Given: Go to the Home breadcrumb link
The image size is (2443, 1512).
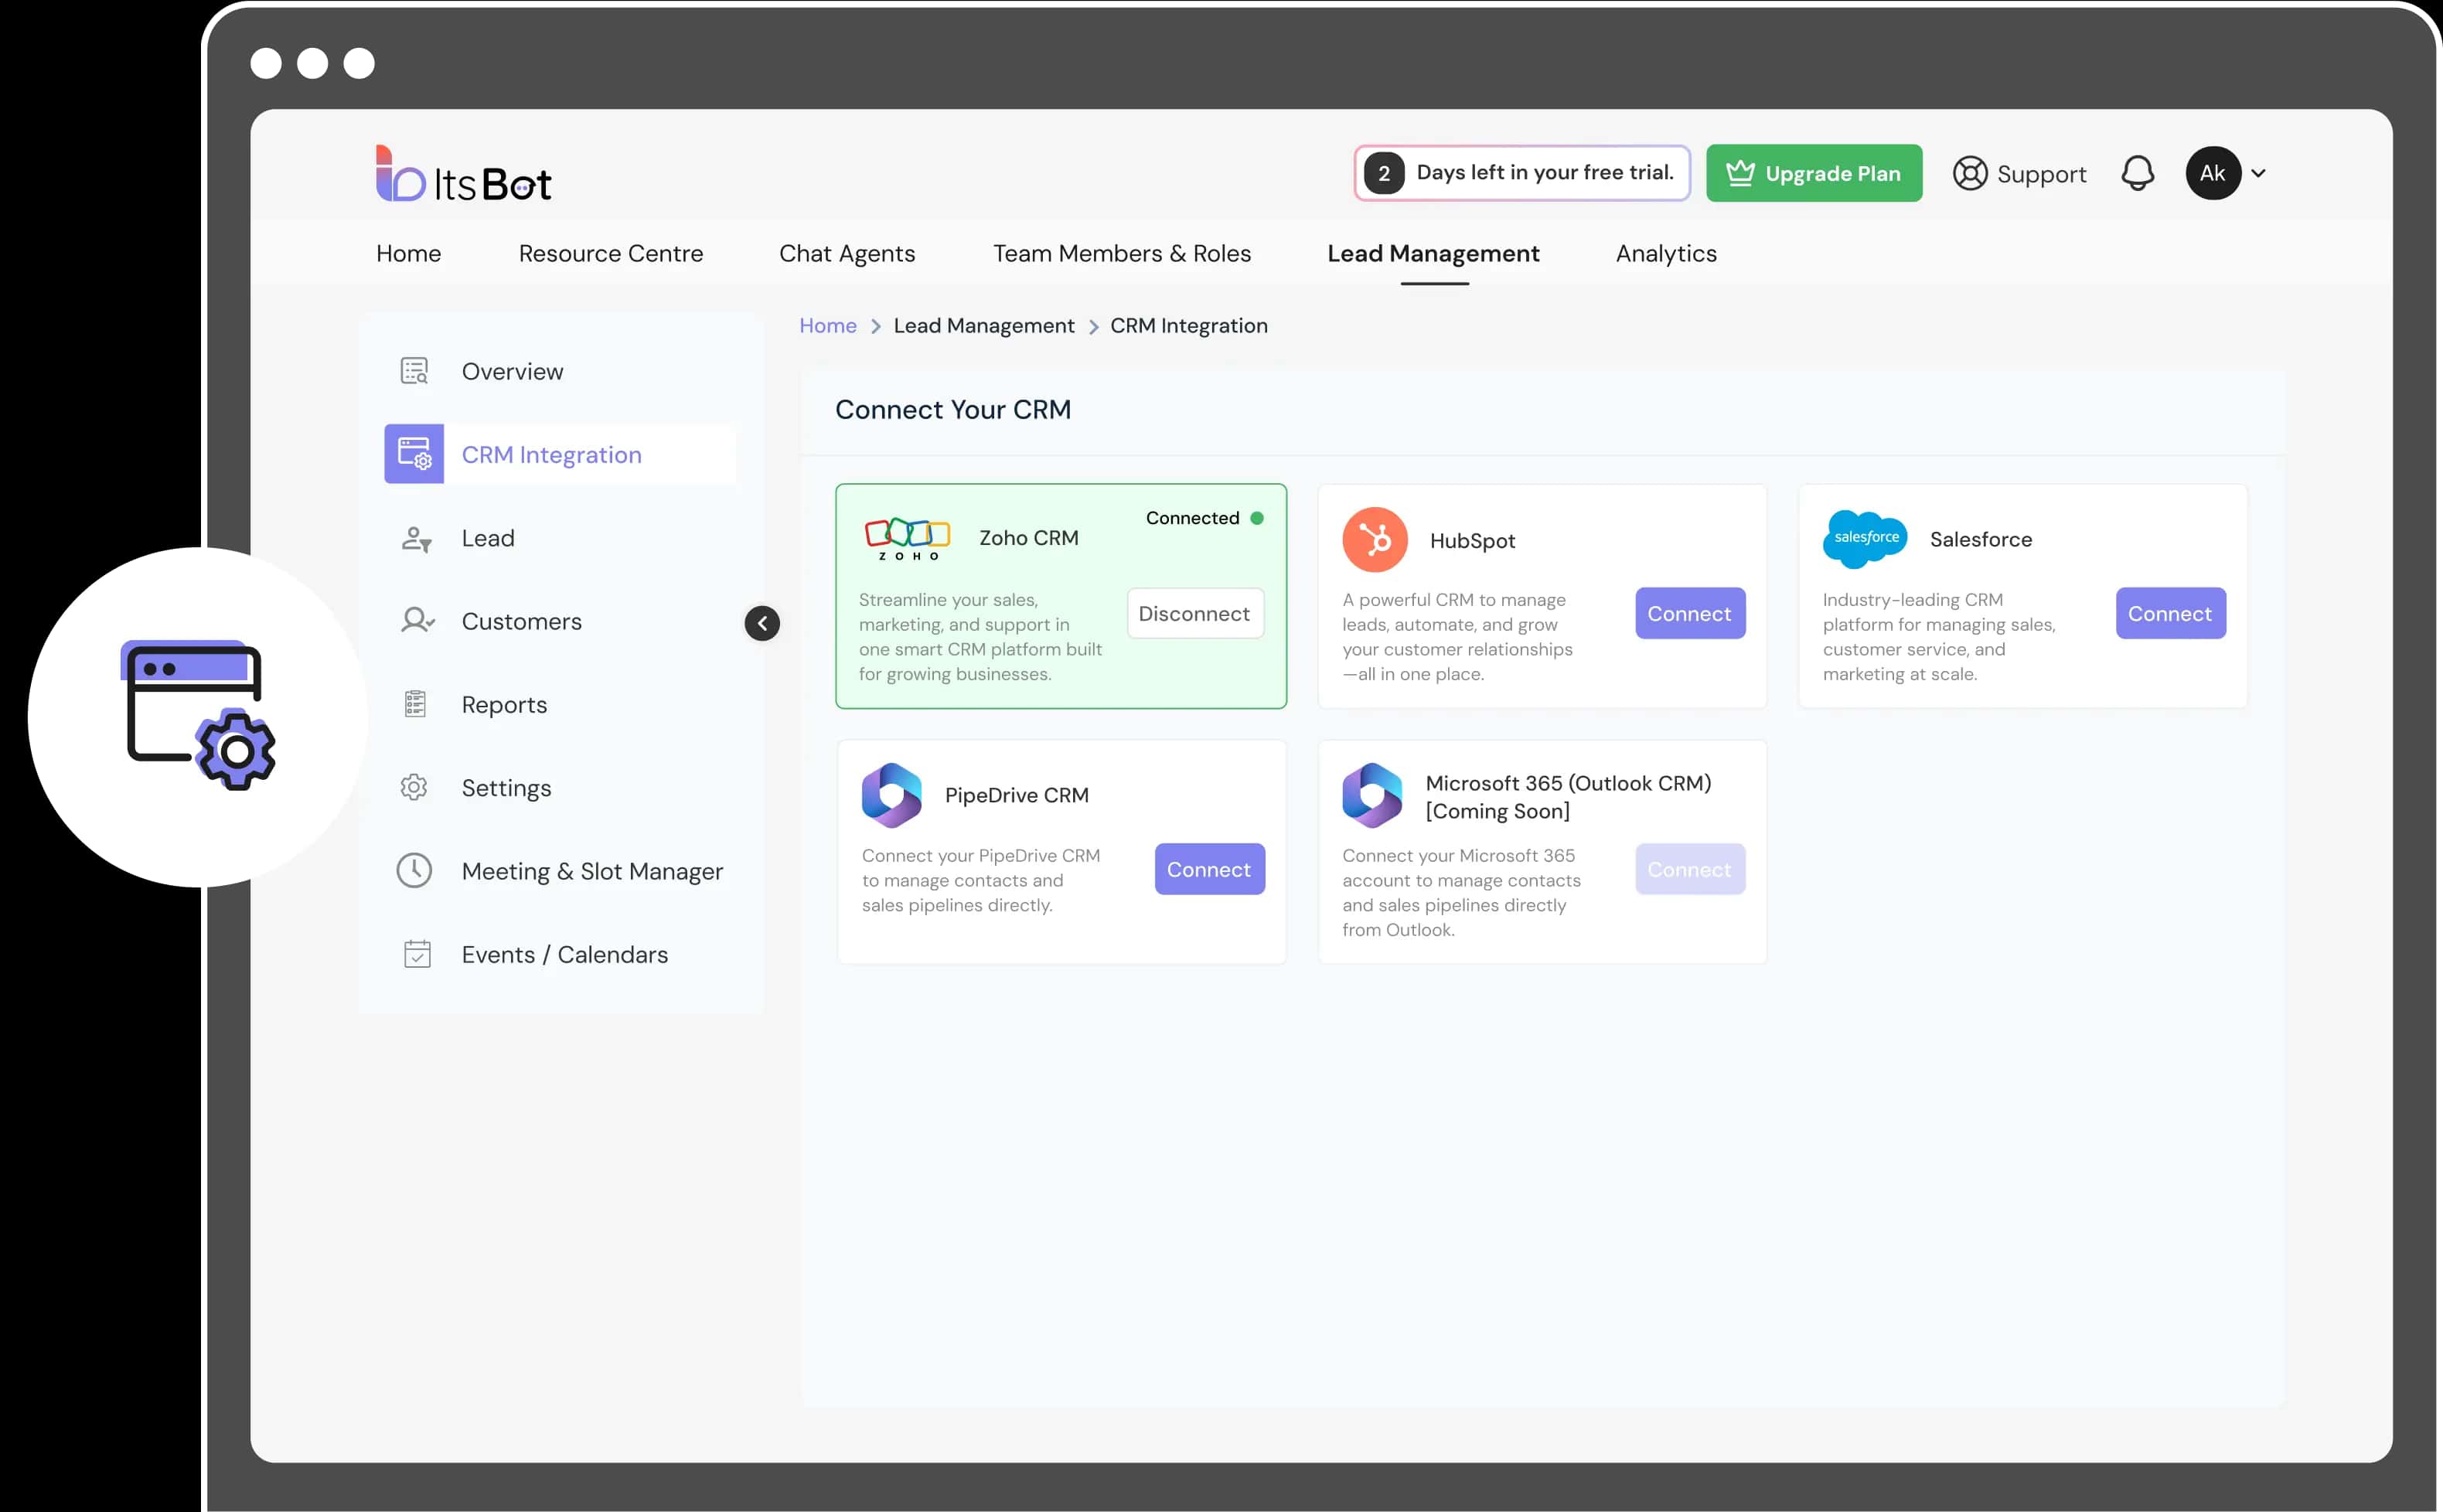Looking at the screenshot, I should pyautogui.click(x=827, y=326).
